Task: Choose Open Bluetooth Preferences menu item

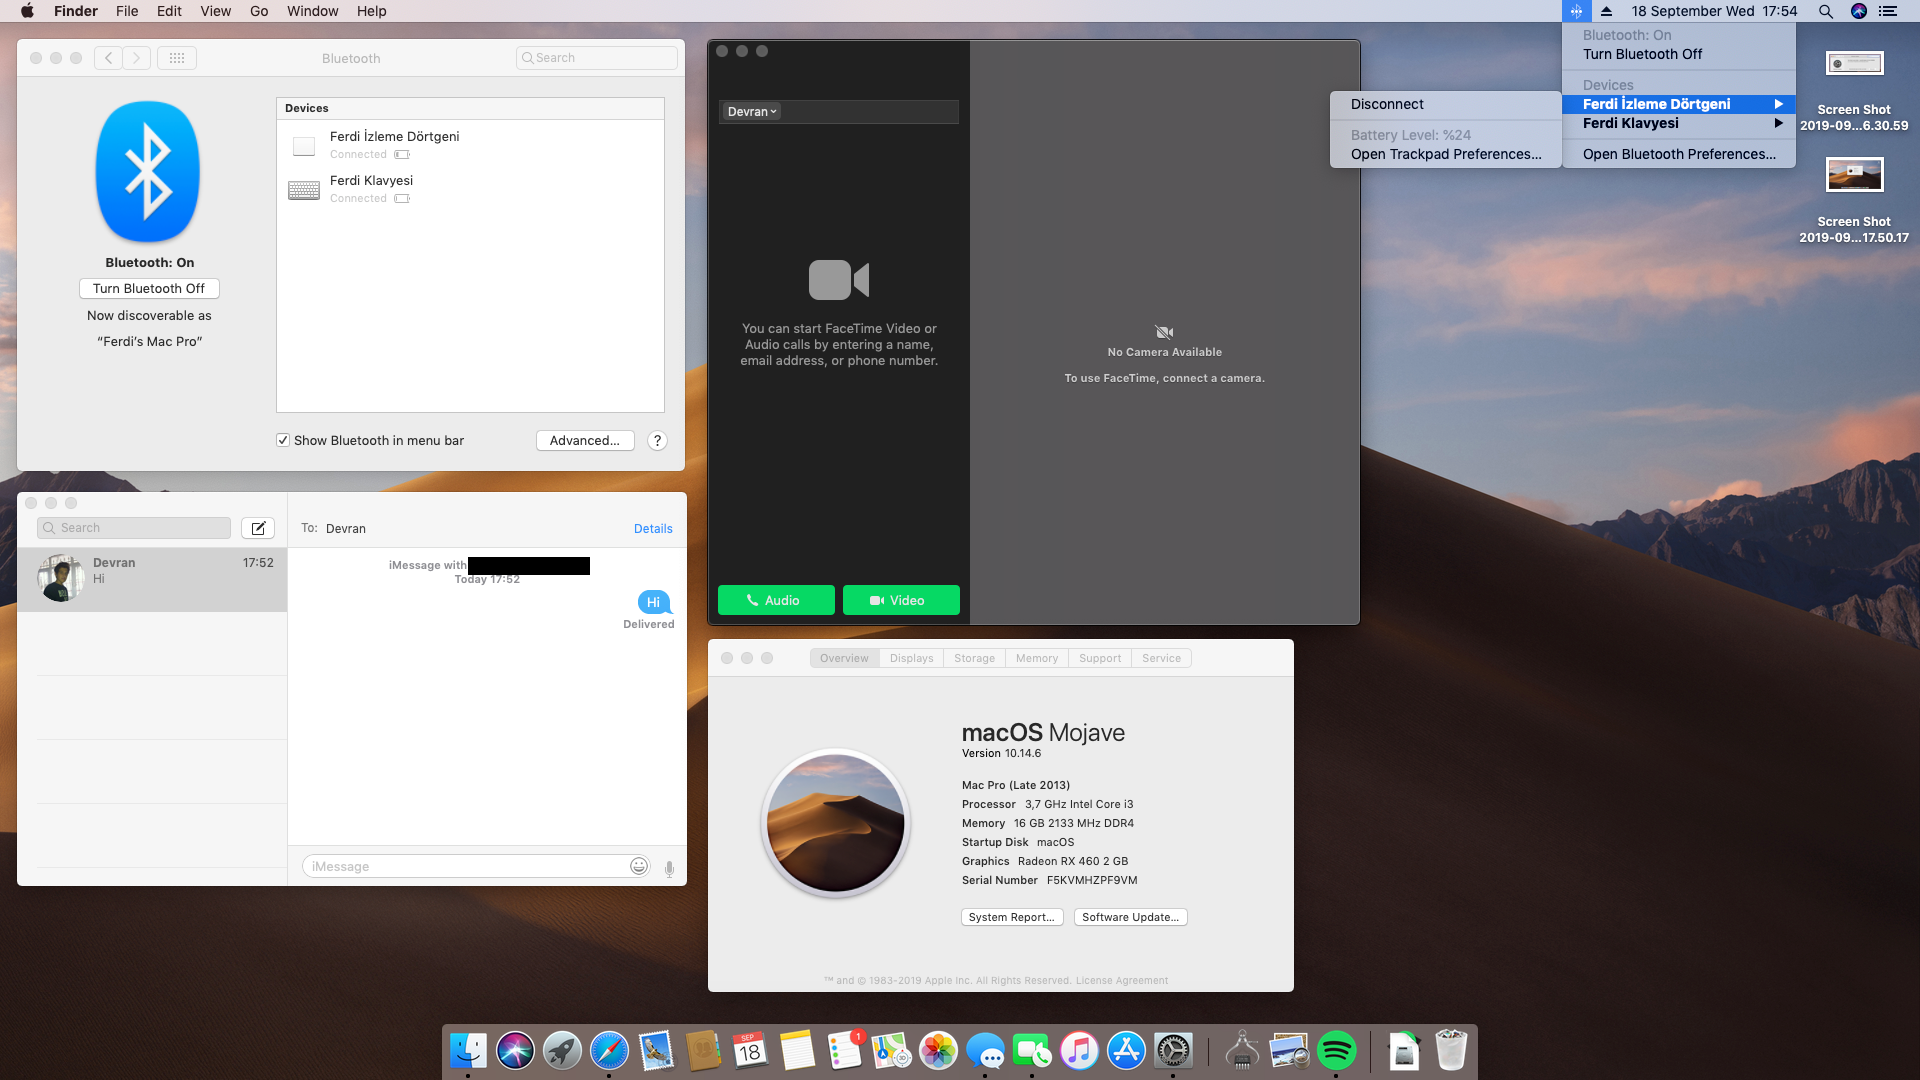Action: [1679, 154]
